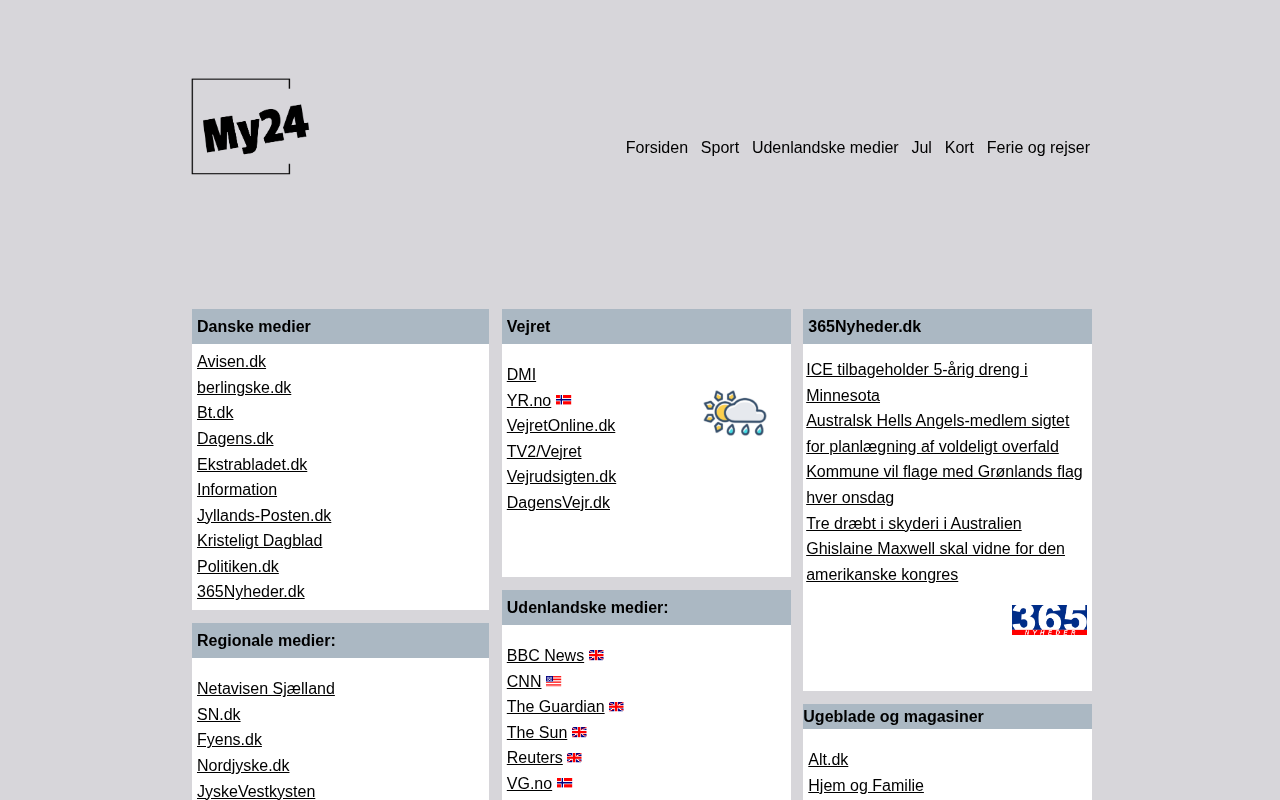Visit Kristeligt Dagblad
The height and width of the screenshot is (800, 1280).
click(x=260, y=540)
